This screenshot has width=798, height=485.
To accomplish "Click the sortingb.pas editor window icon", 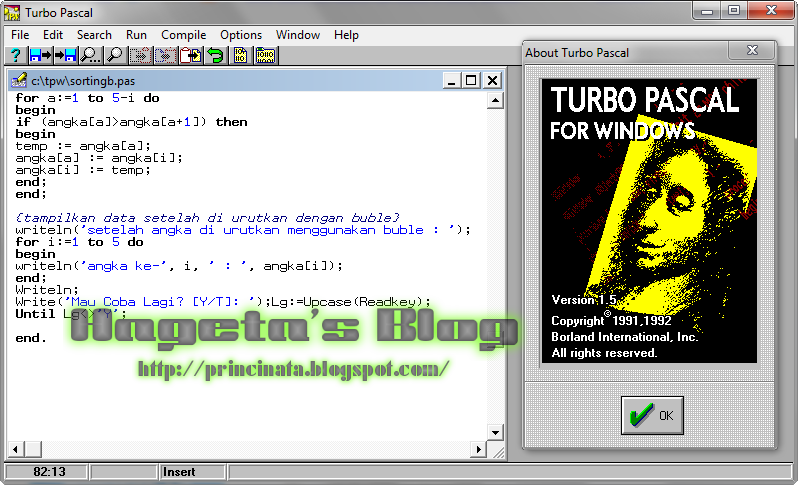I will pyautogui.click(x=19, y=80).
